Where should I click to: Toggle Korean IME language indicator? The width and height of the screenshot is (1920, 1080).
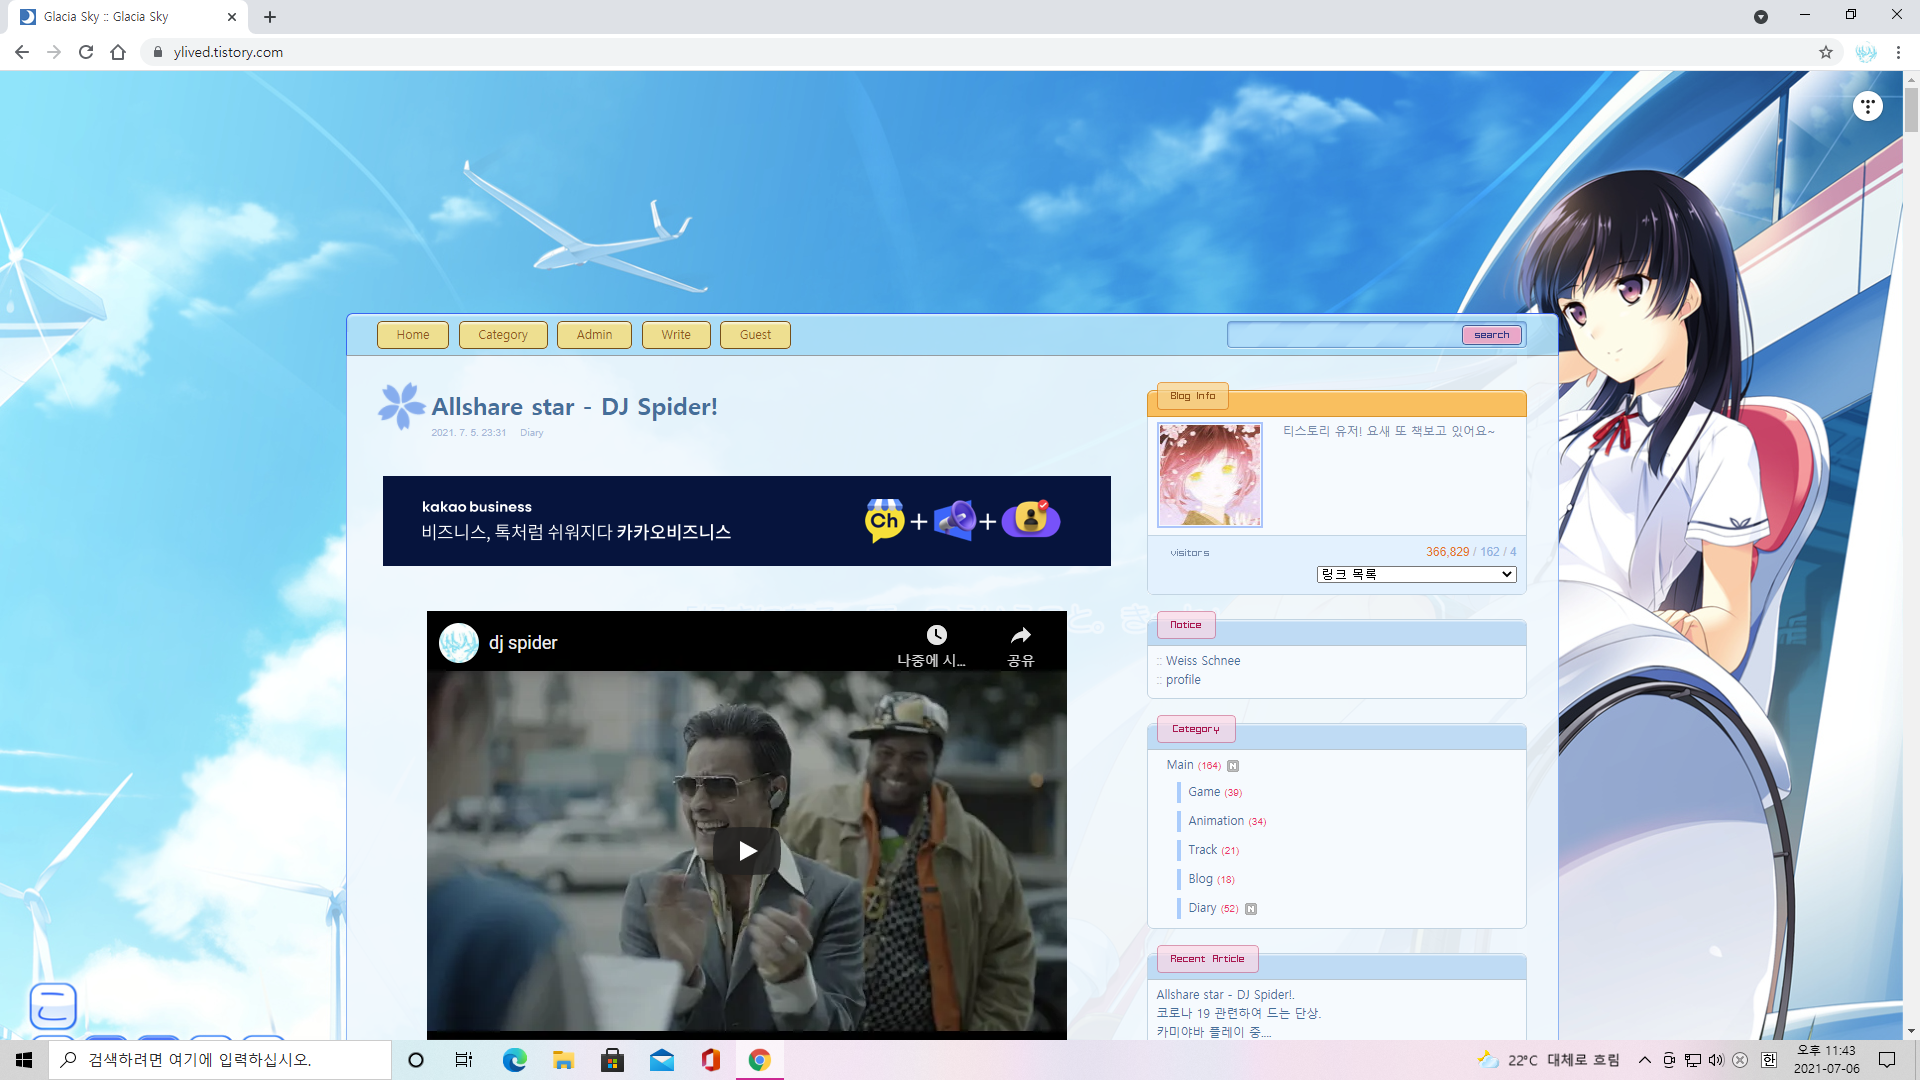pyautogui.click(x=1769, y=1060)
